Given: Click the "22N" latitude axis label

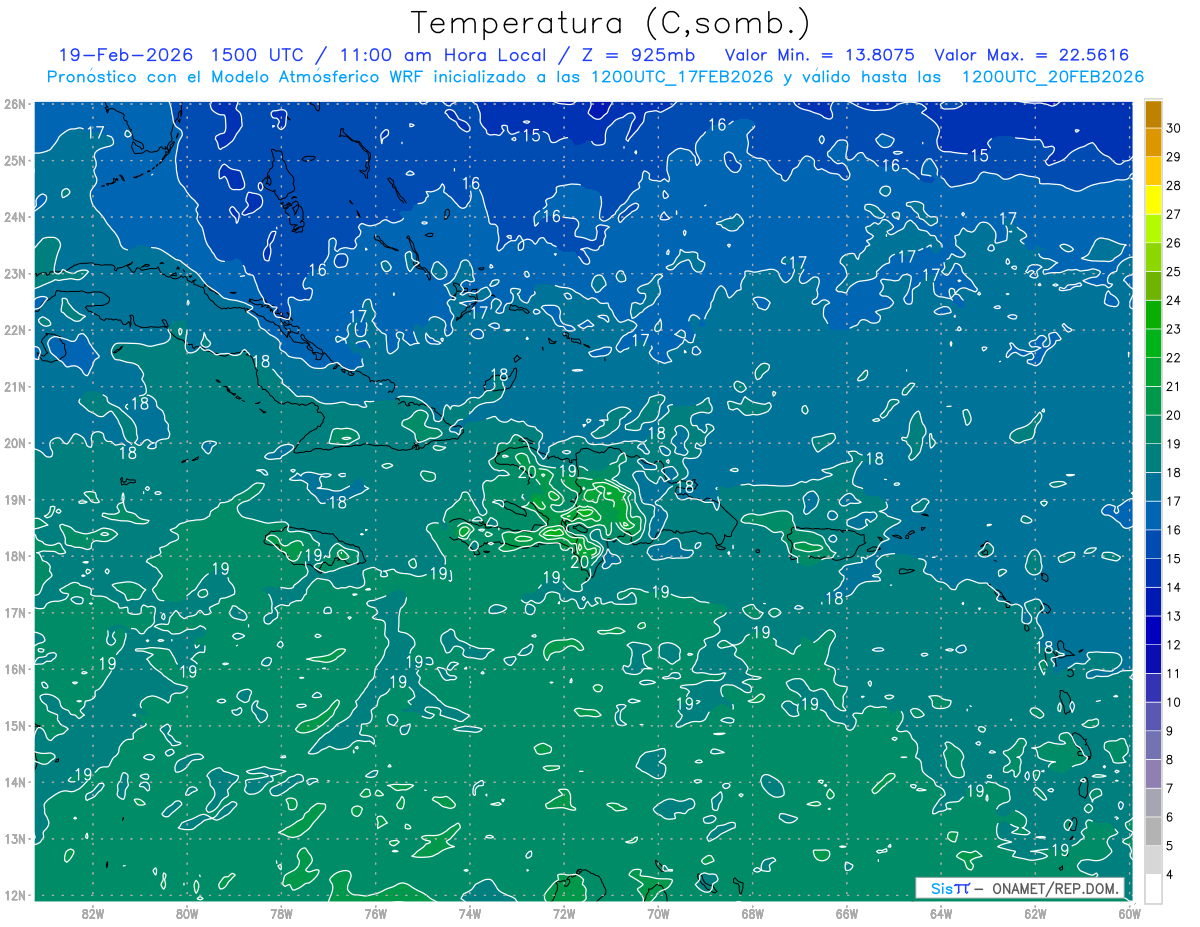Looking at the screenshot, I should point(15,330).
